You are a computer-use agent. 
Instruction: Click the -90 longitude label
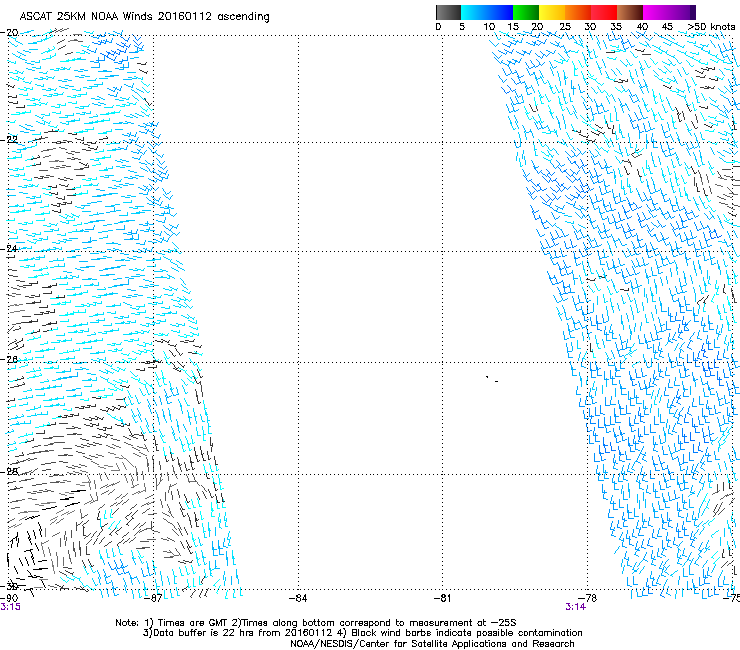click(x=9, y=598)
